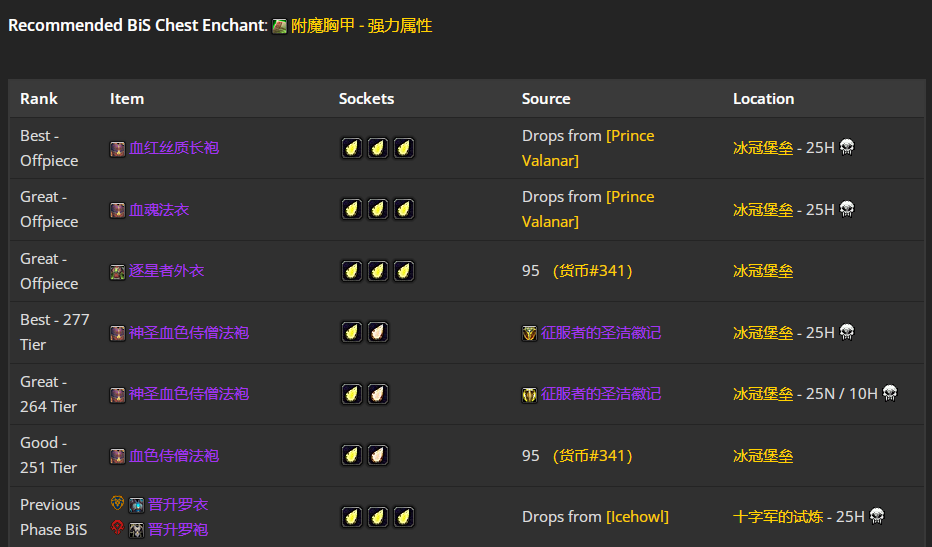Click the white meta gem socket in the Best - 277 Tier row
The height and width of the screenshot is (547, 932).
tap(378, 332)
